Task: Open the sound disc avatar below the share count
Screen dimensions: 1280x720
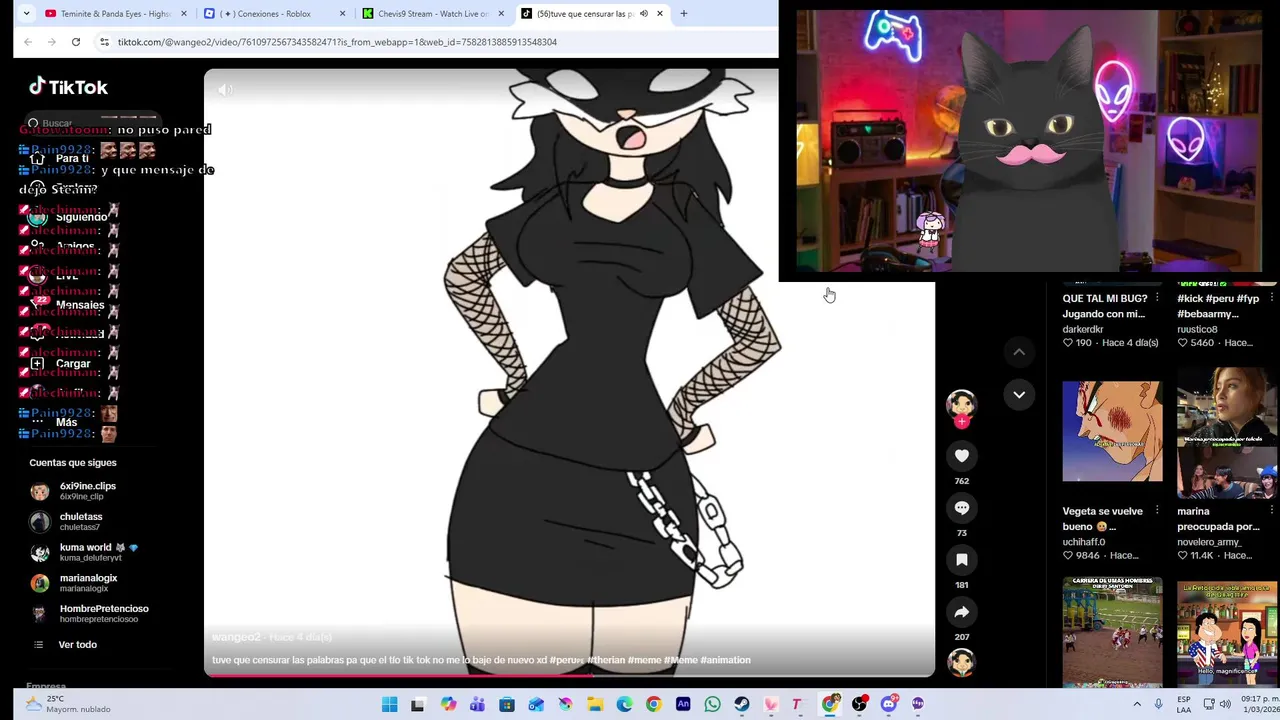Action: [x=961, y=662]
